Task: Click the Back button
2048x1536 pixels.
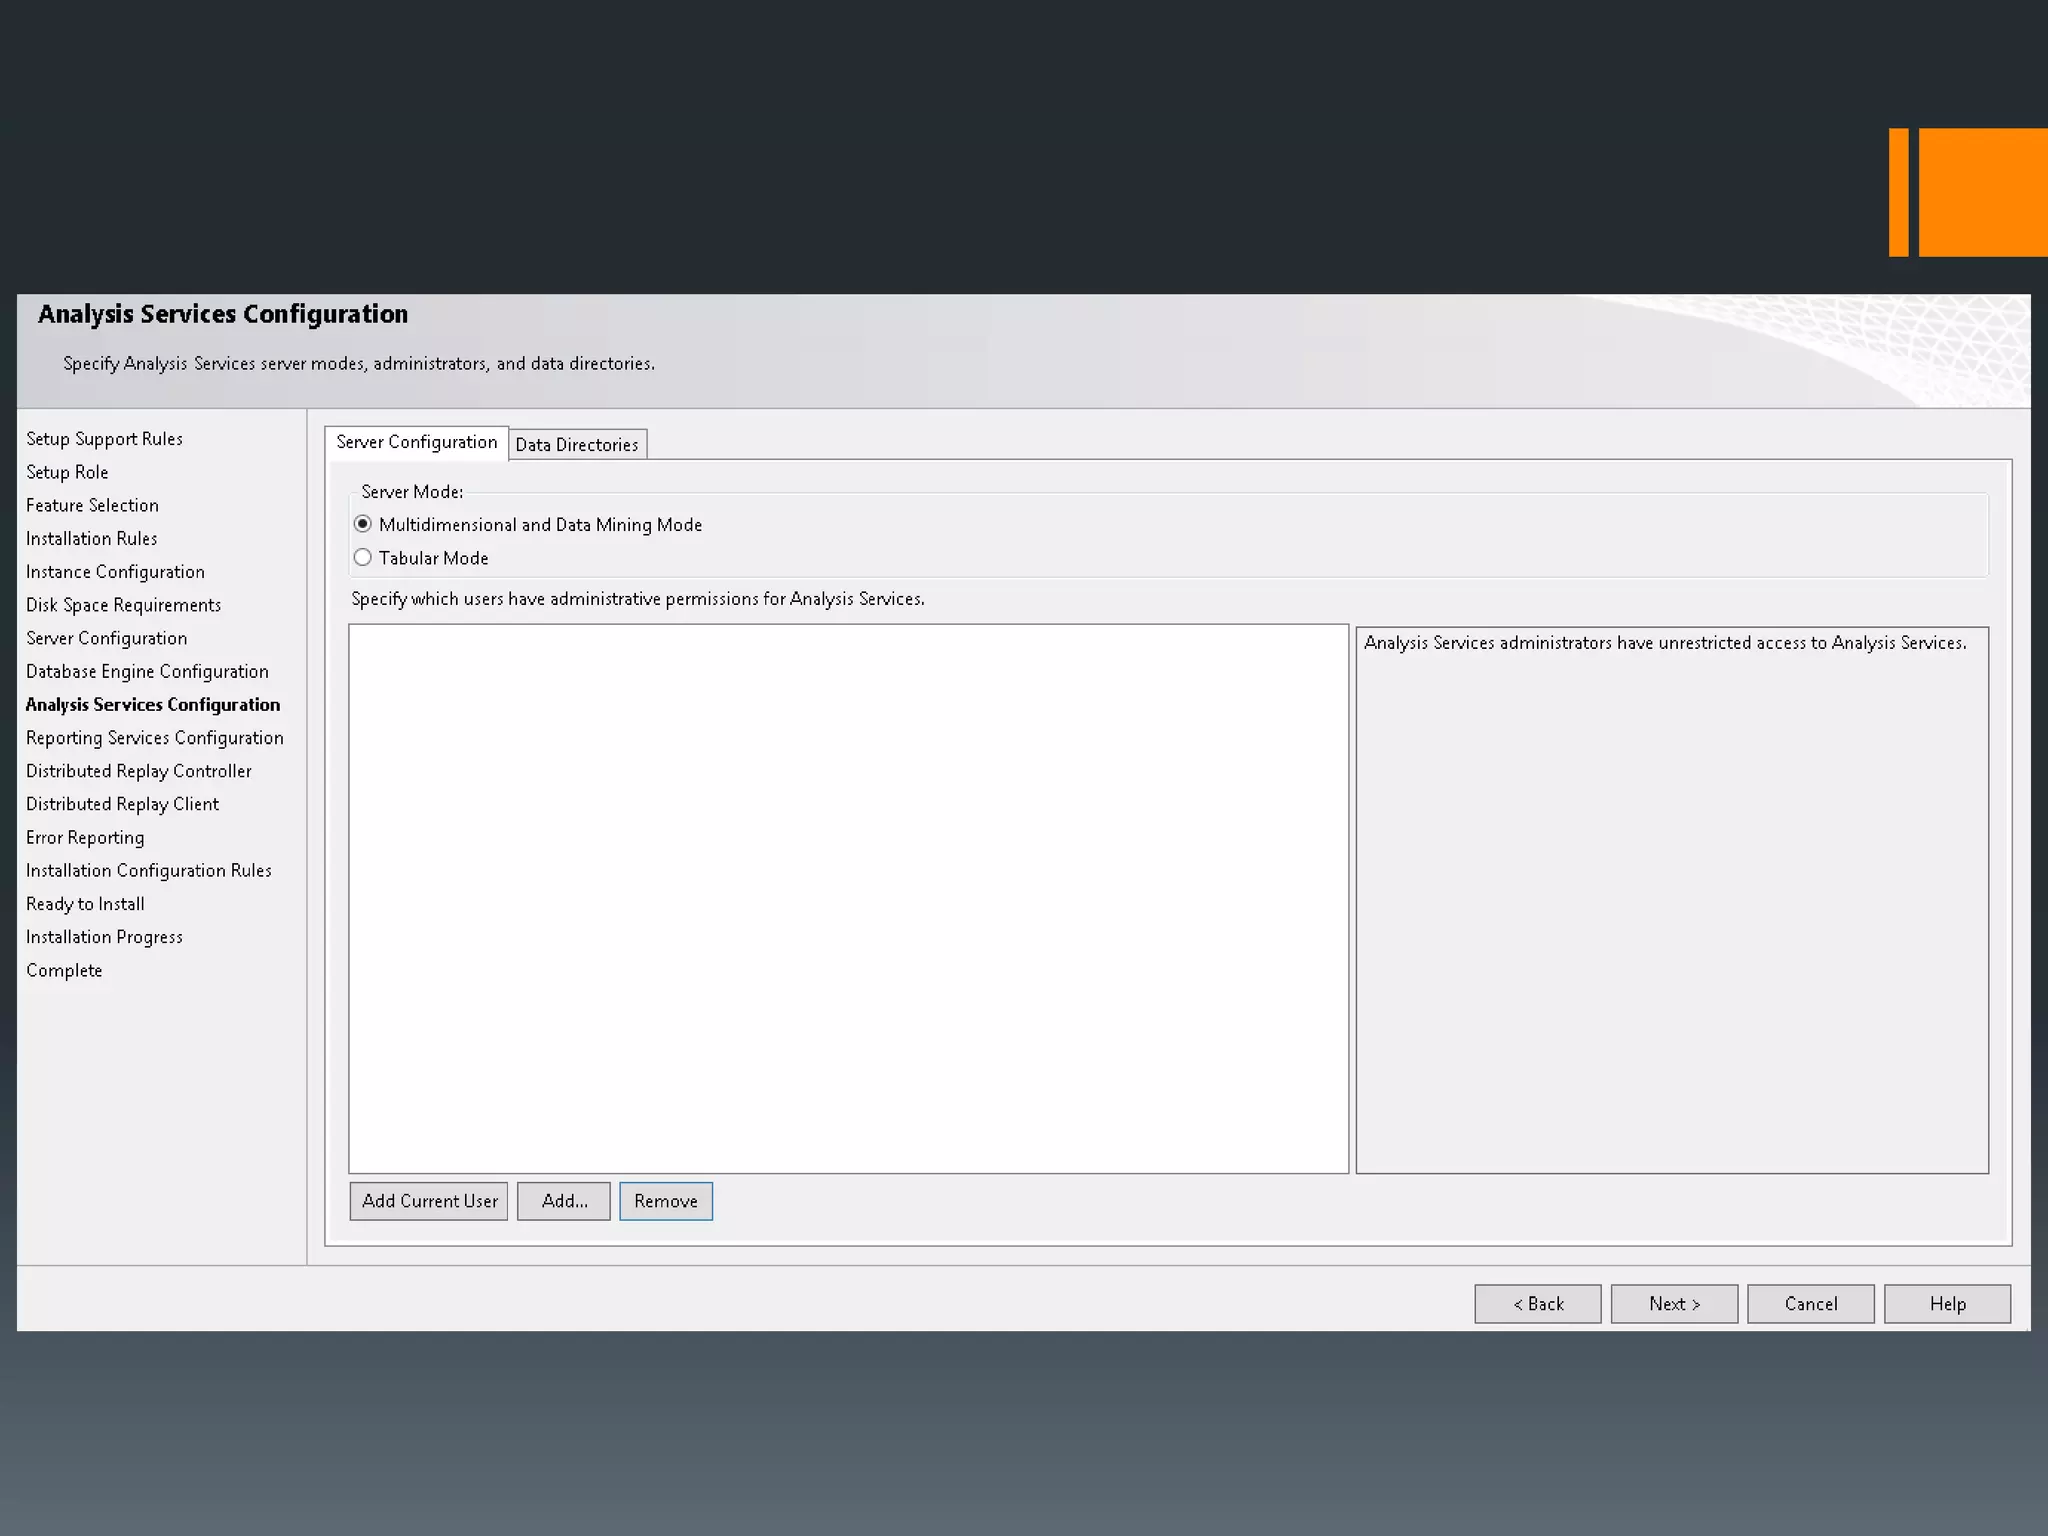Action: click(1538, 1304)
